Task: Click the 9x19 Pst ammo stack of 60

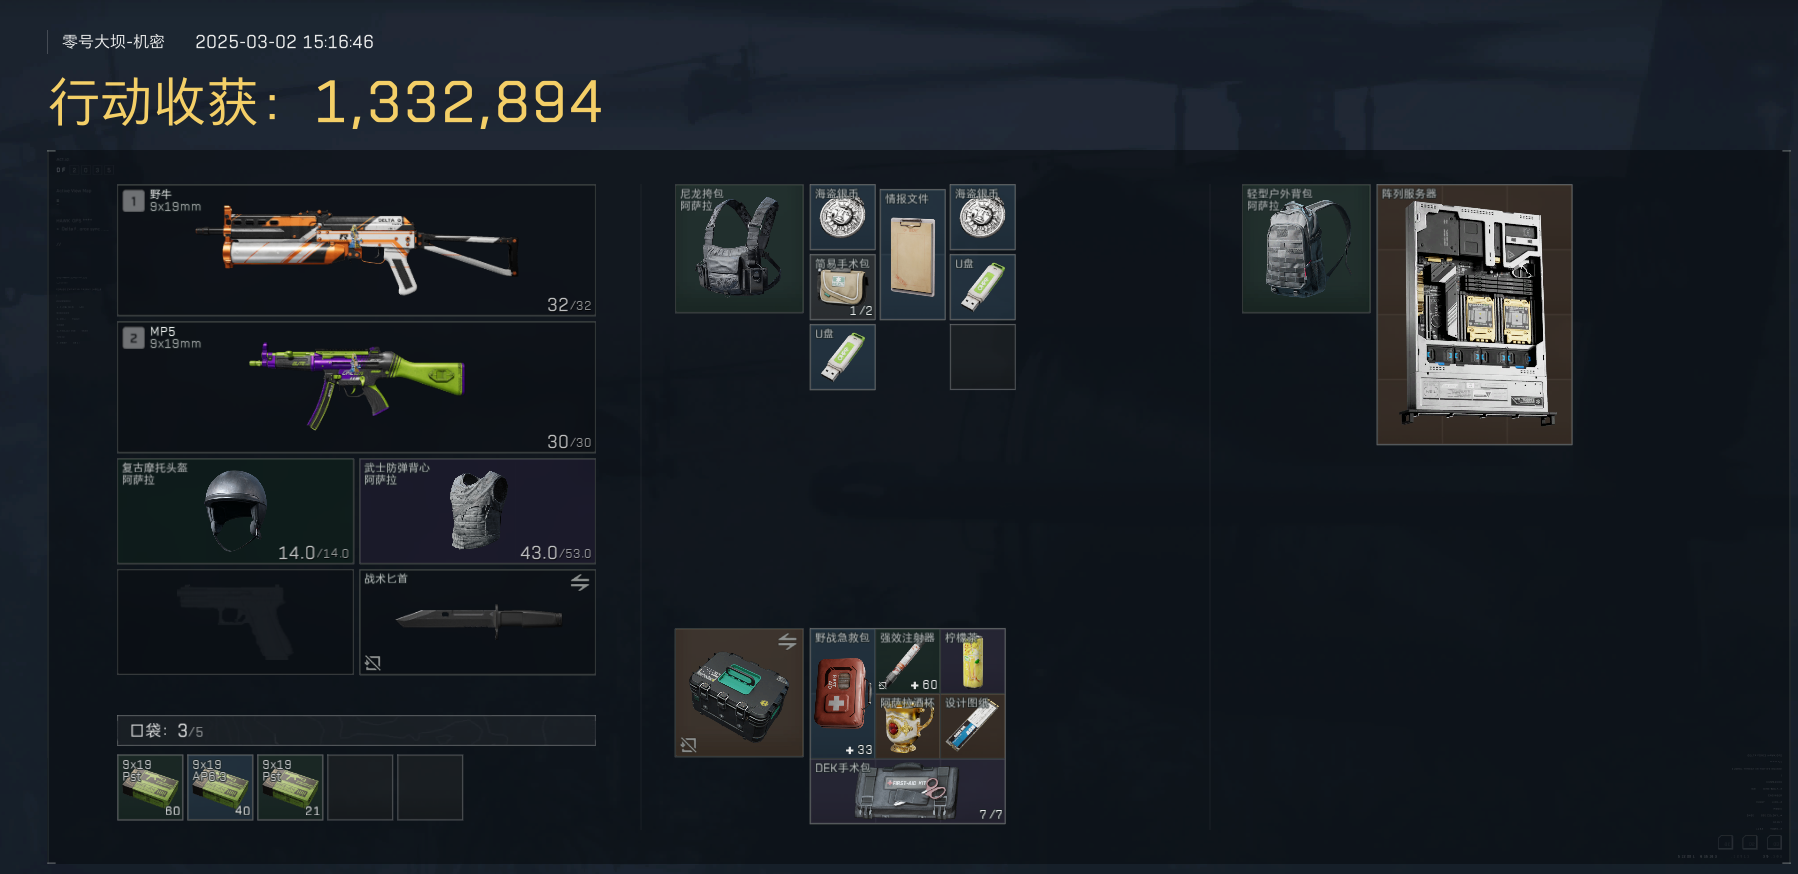Action: (150, 788)
